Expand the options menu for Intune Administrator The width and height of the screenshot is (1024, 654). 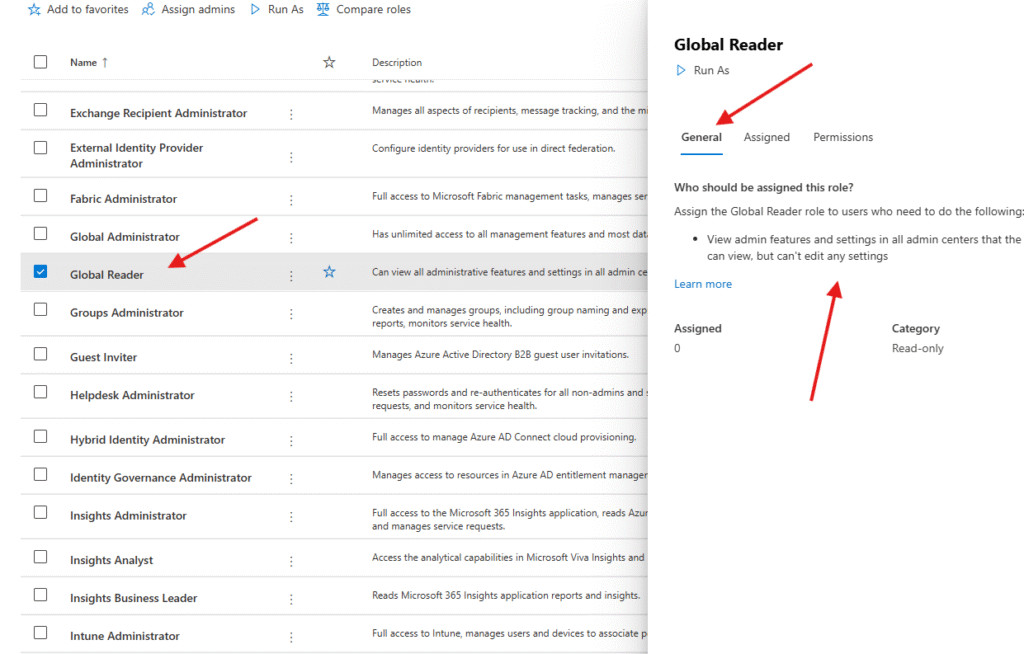[291, 637]
